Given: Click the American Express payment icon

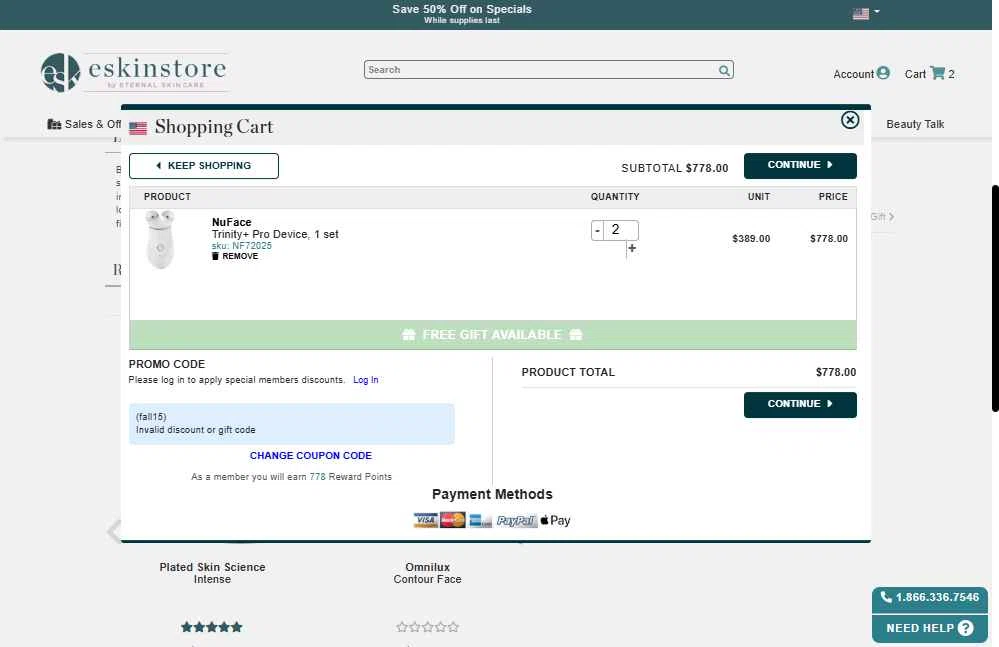Looking at the screenshot, I should (480, 520).
